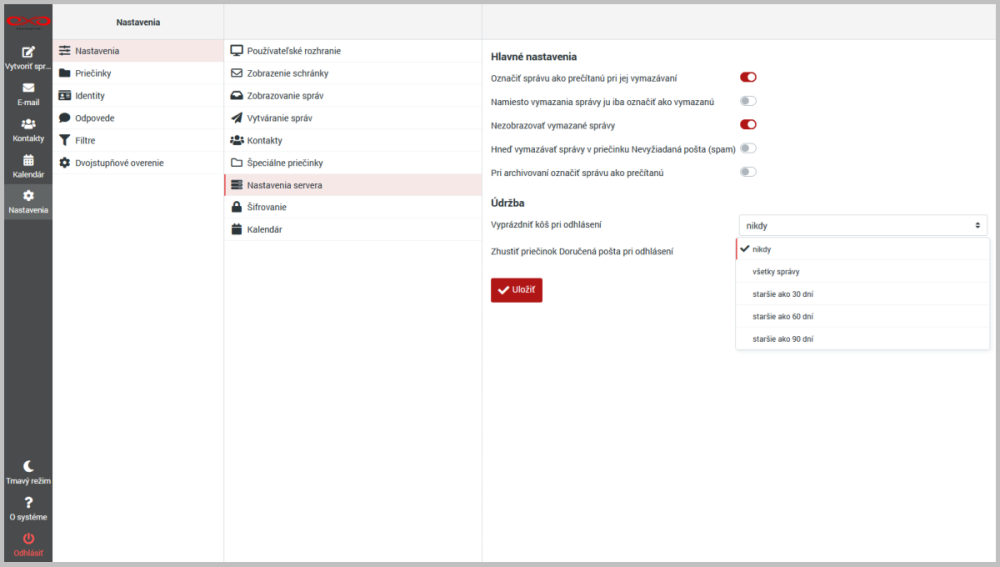Click the Tmavý režim label

(28, 481)
